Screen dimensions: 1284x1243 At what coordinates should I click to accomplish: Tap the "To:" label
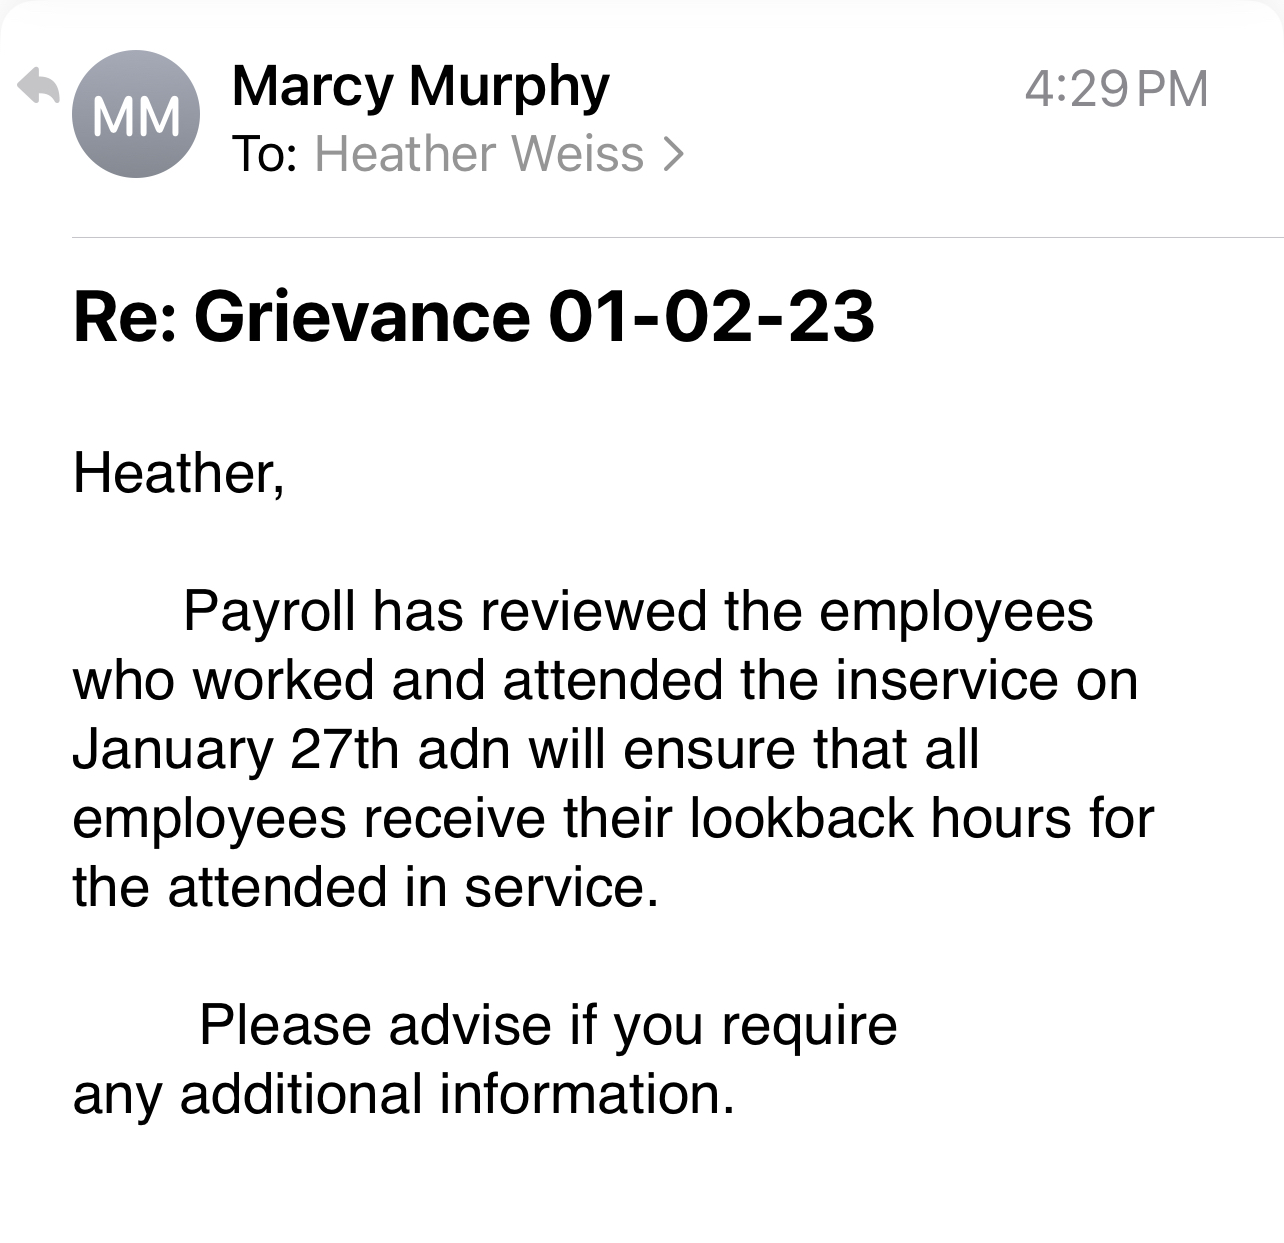(x=264, y=154)
